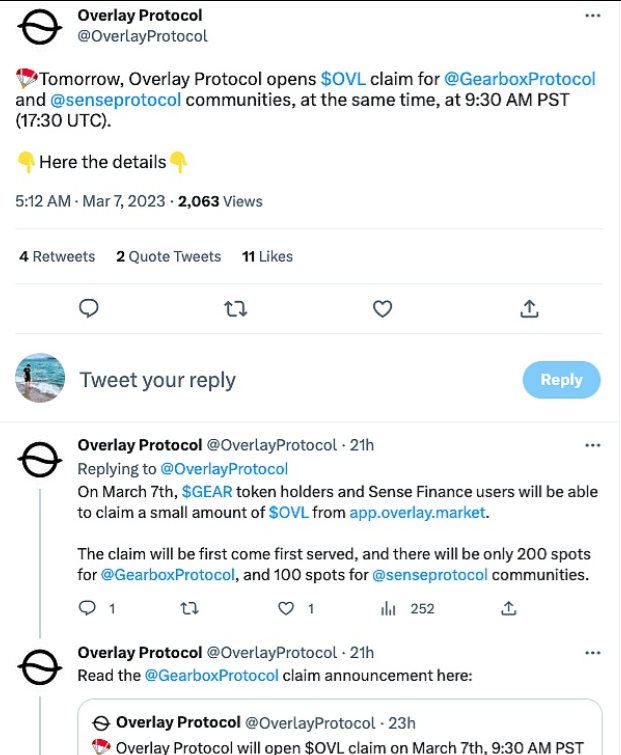View analytics icon showing 252 views
621x755 pixels.
click(390, 608)
